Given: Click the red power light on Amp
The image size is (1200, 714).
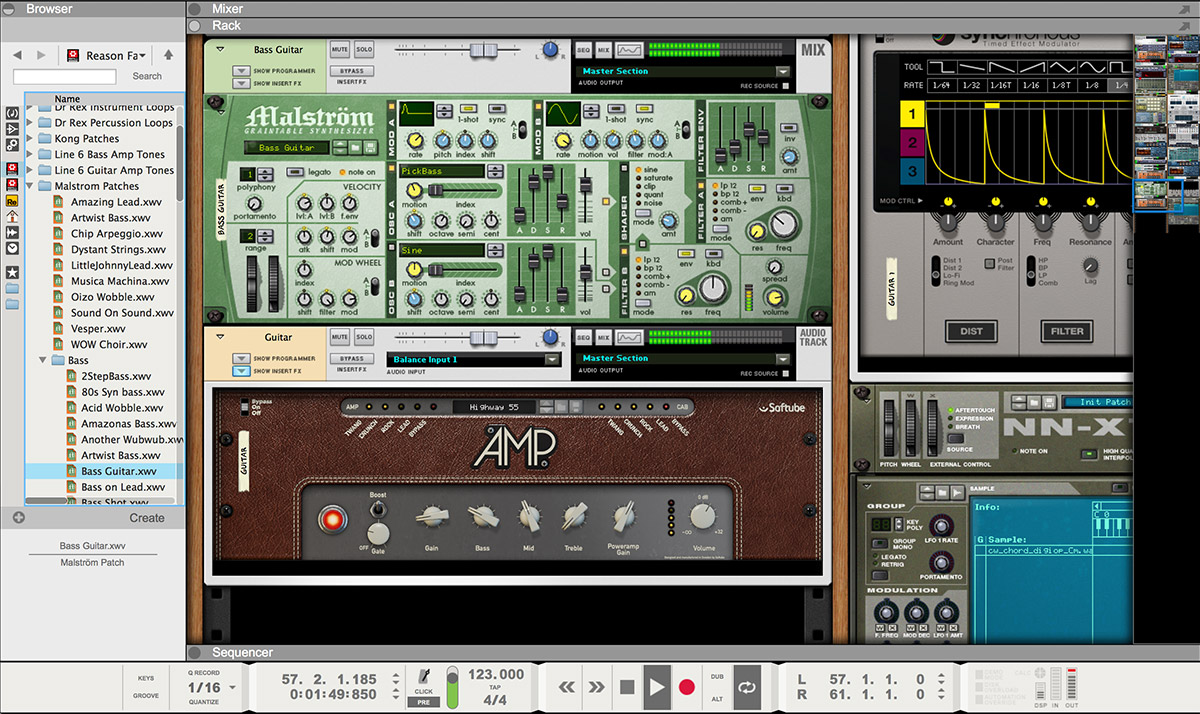Looking at the screenshot, I should tap(330, 518).
